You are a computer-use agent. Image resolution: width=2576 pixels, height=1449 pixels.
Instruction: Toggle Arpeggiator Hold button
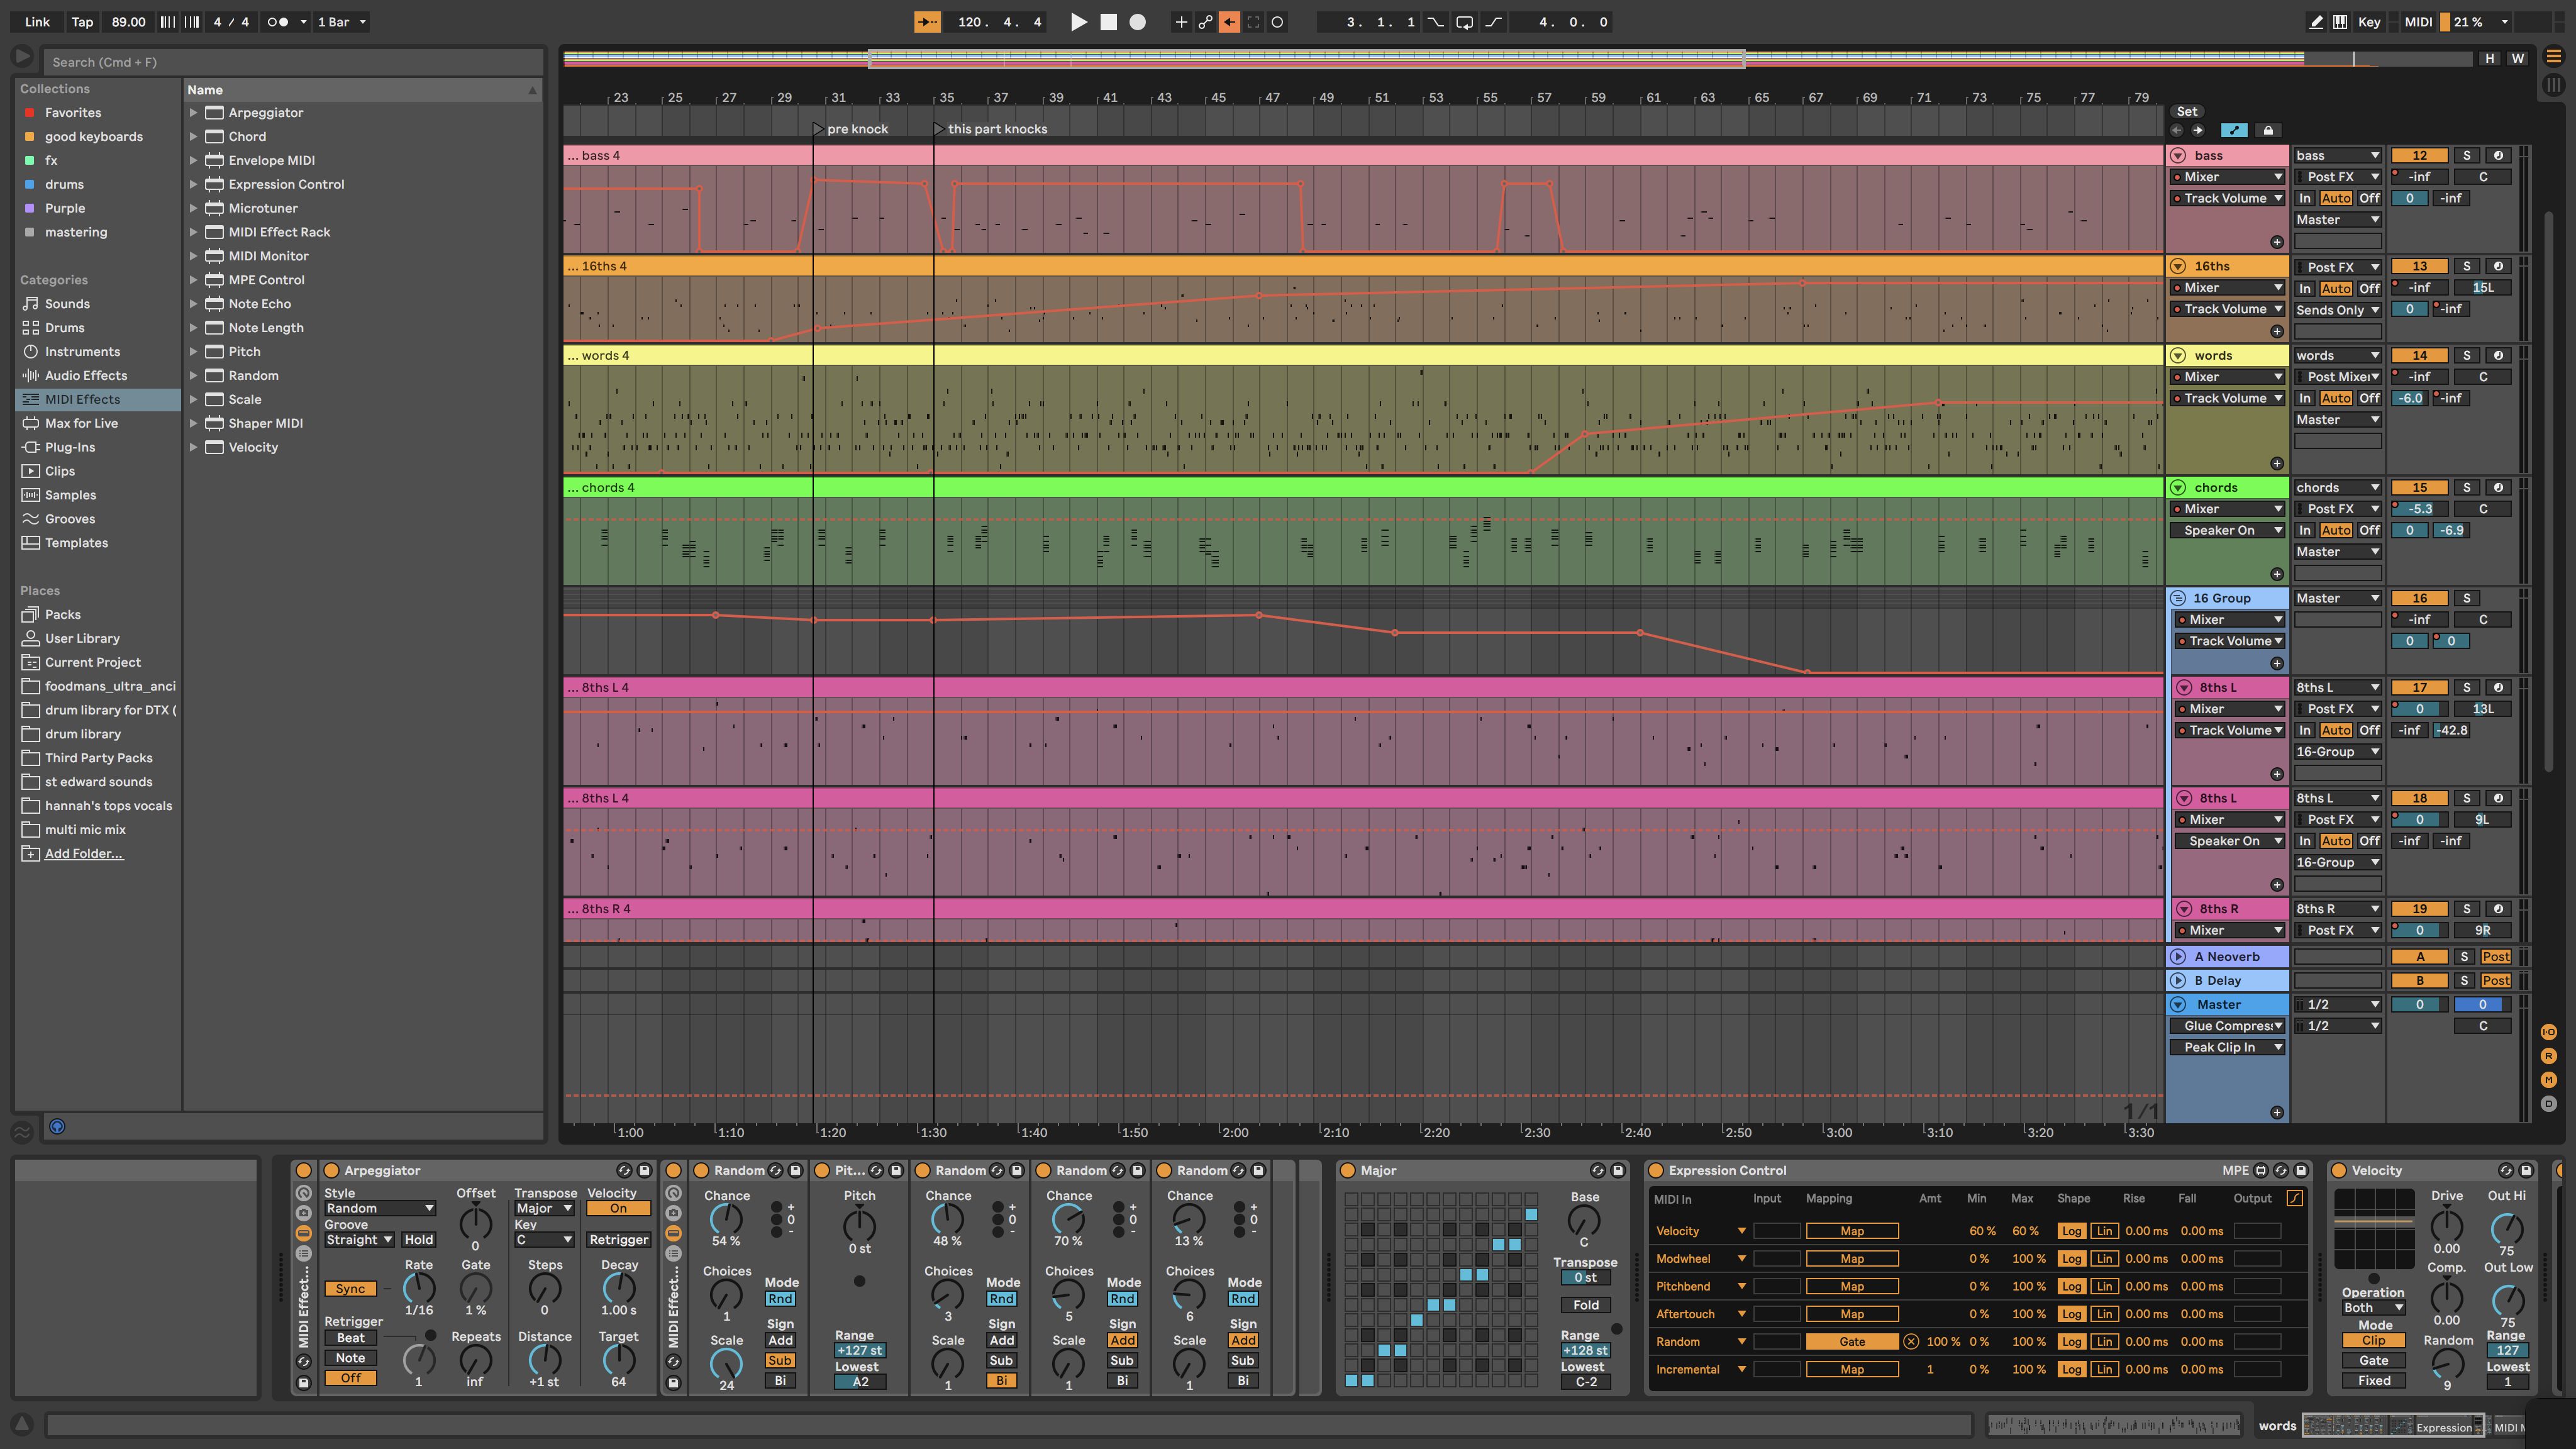[418, 1240]
